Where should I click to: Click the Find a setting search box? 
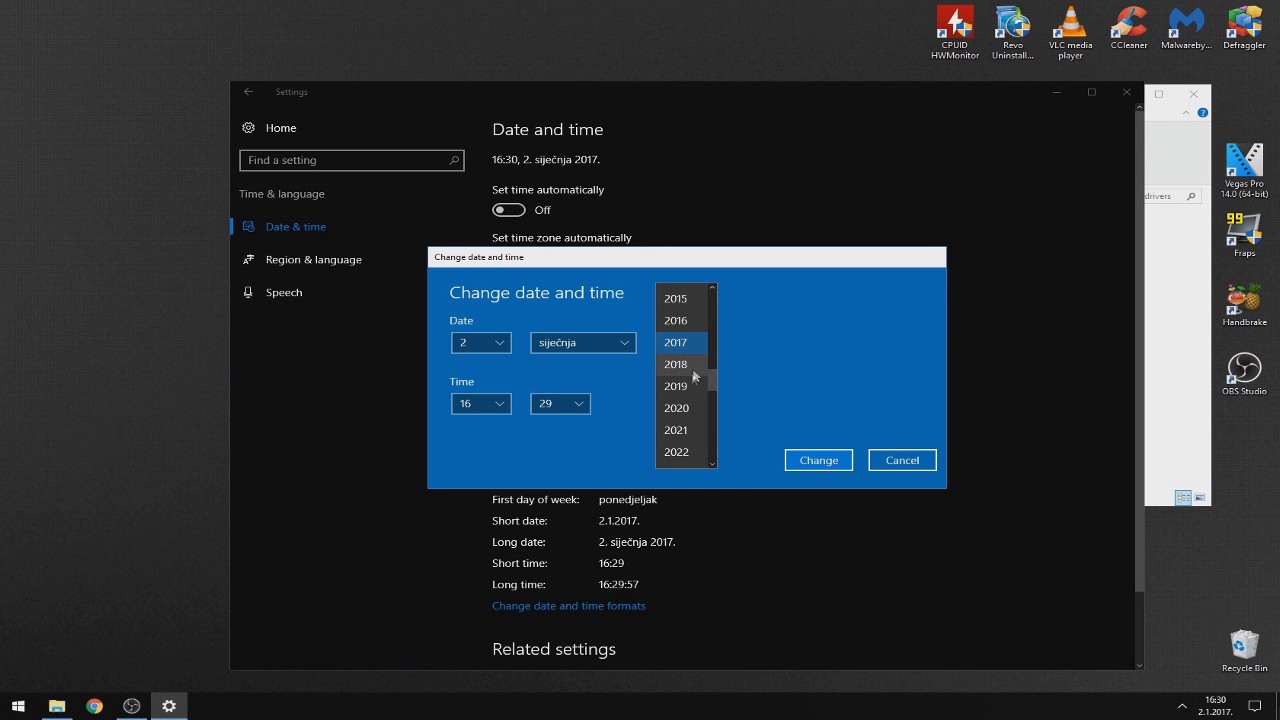point(352,160)
